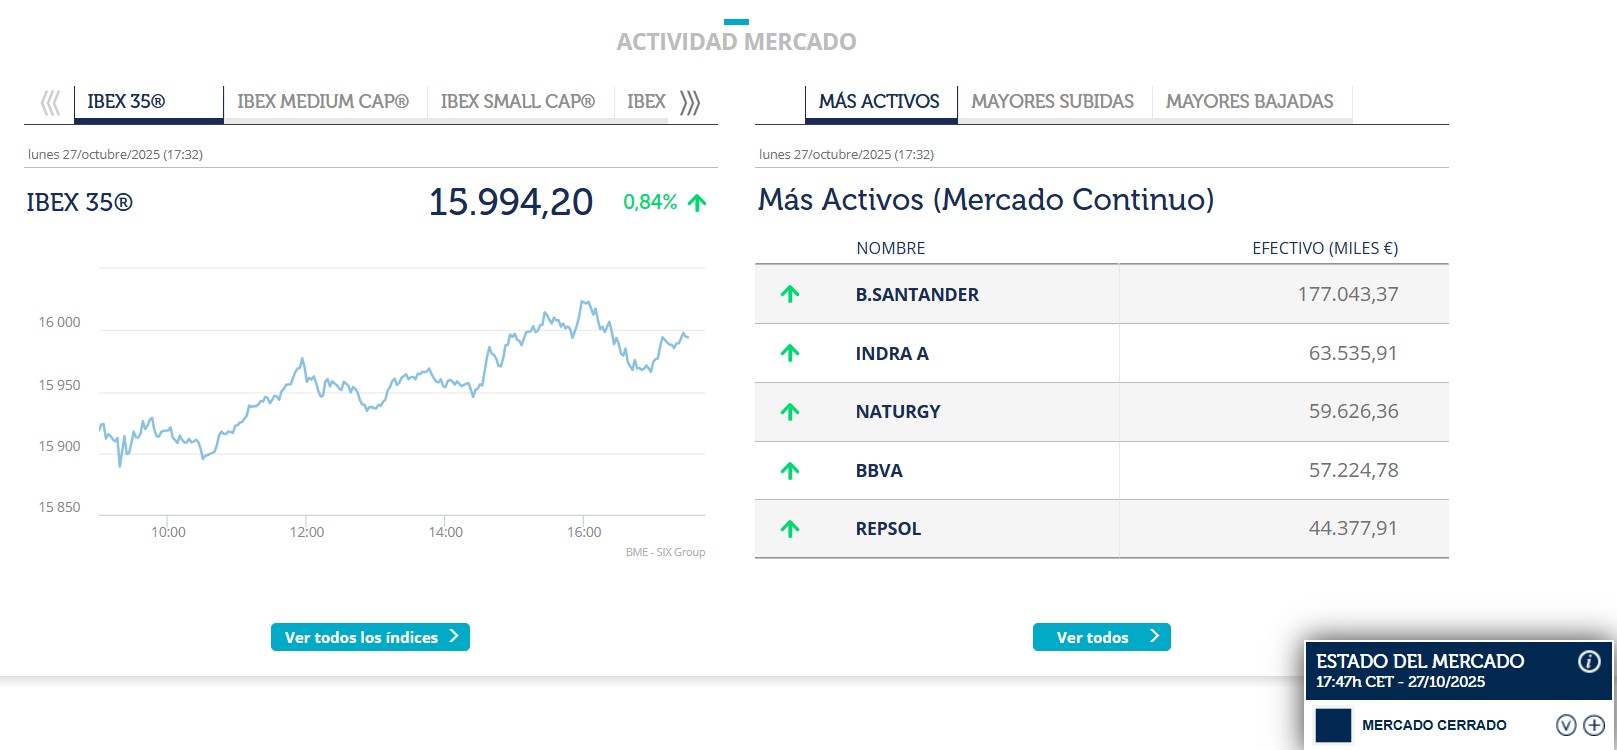Click the green up arrow next to IBEX 35 percentage
Image resolution: width=1617 pixels, height=750 pixels.
click(x=697, y=203)
